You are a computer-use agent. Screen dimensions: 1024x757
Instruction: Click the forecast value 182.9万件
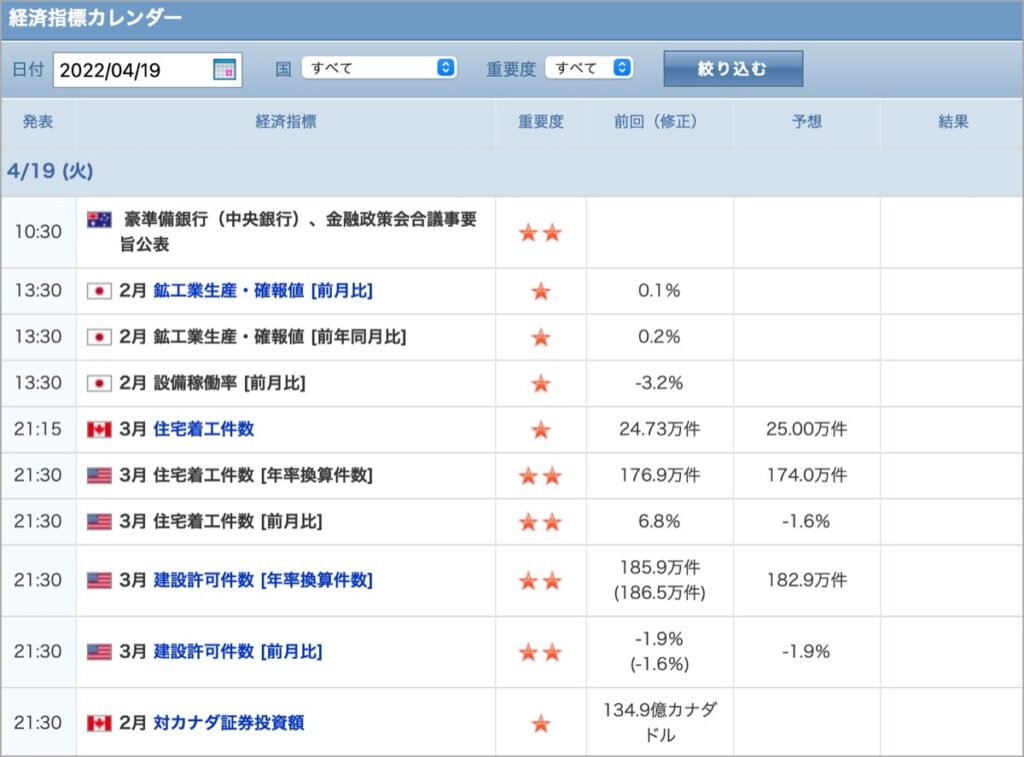coord(807,580)
